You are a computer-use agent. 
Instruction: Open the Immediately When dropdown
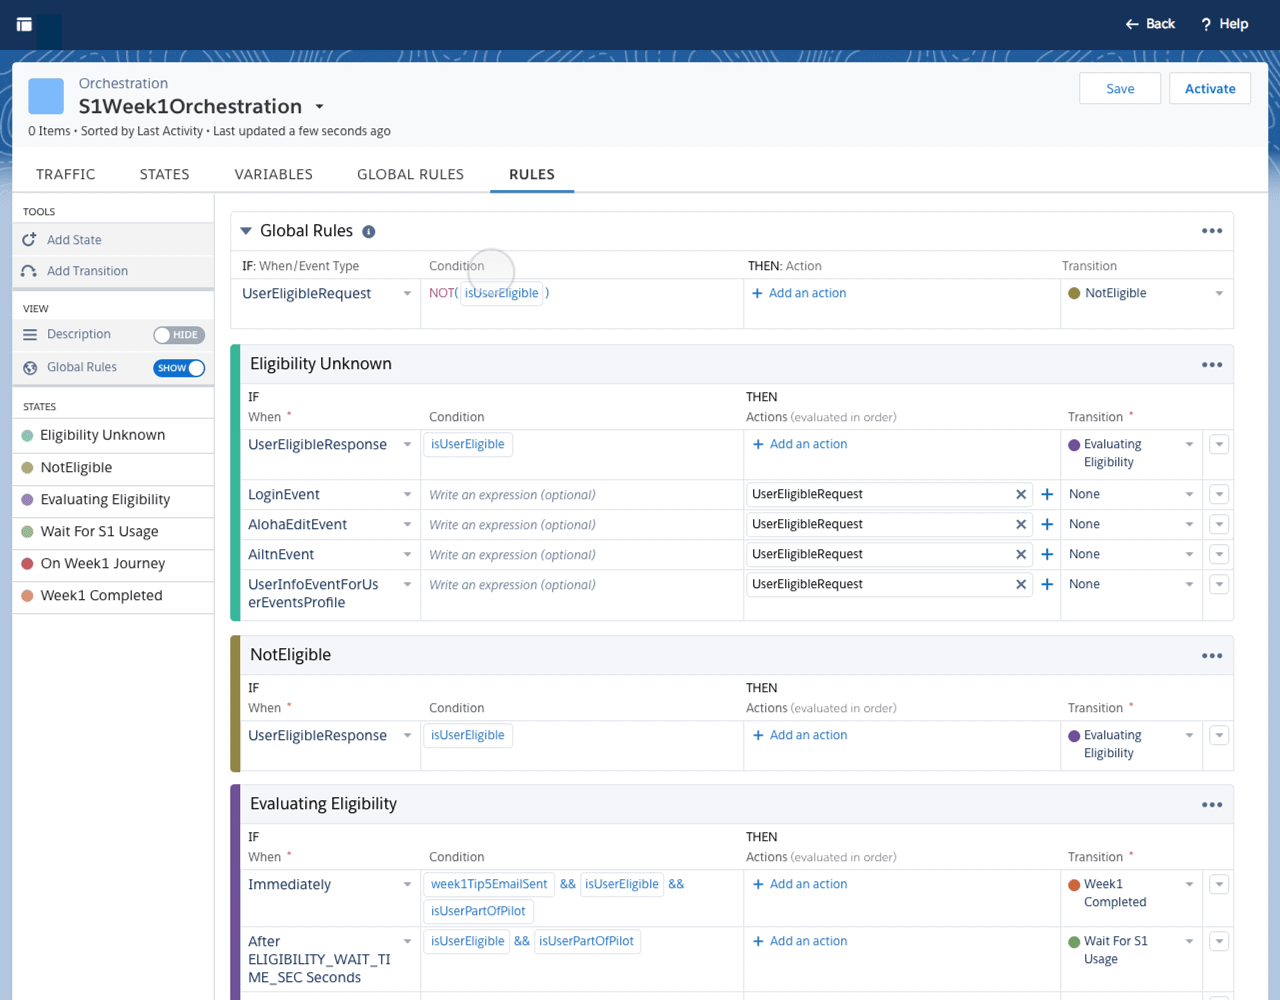pyautogui.click(x=407, y=885)
